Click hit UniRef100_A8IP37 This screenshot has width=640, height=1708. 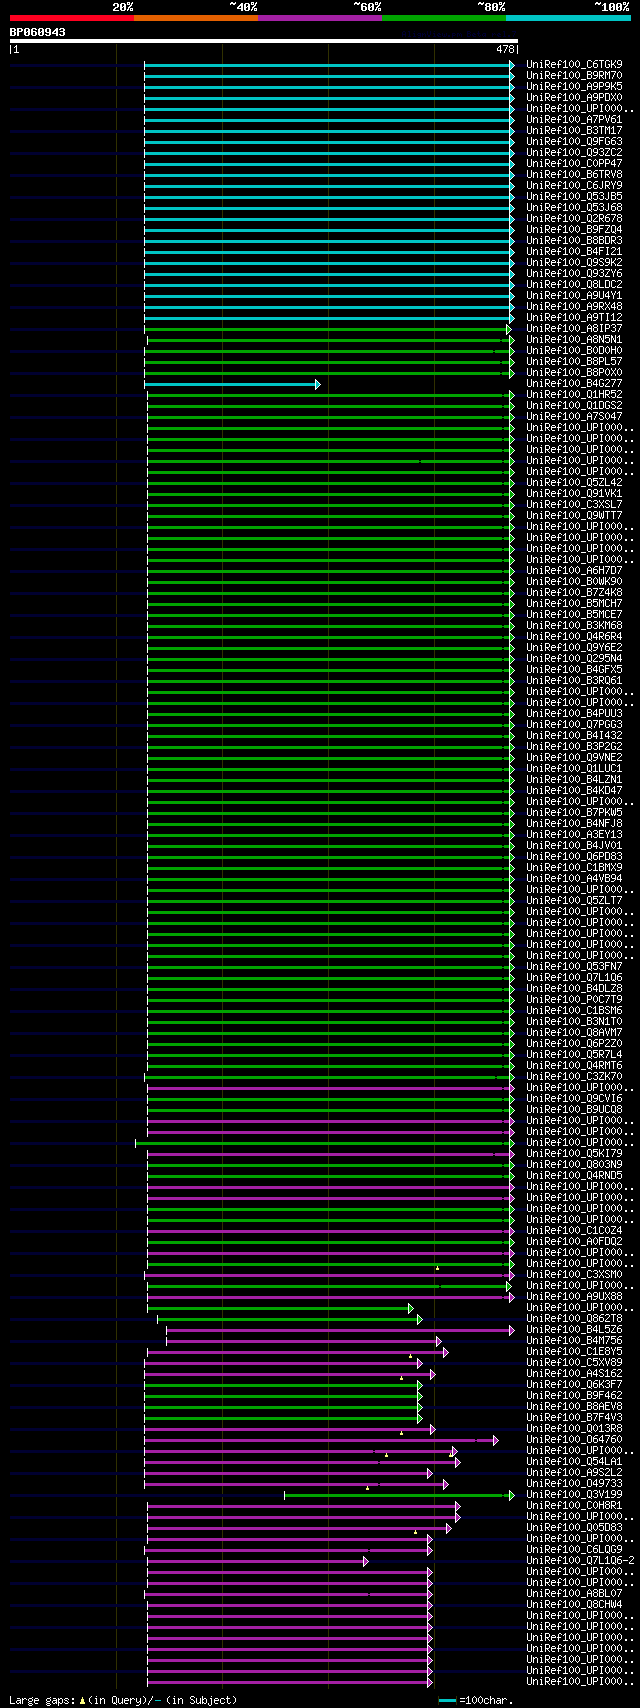[x=574, y=328]
